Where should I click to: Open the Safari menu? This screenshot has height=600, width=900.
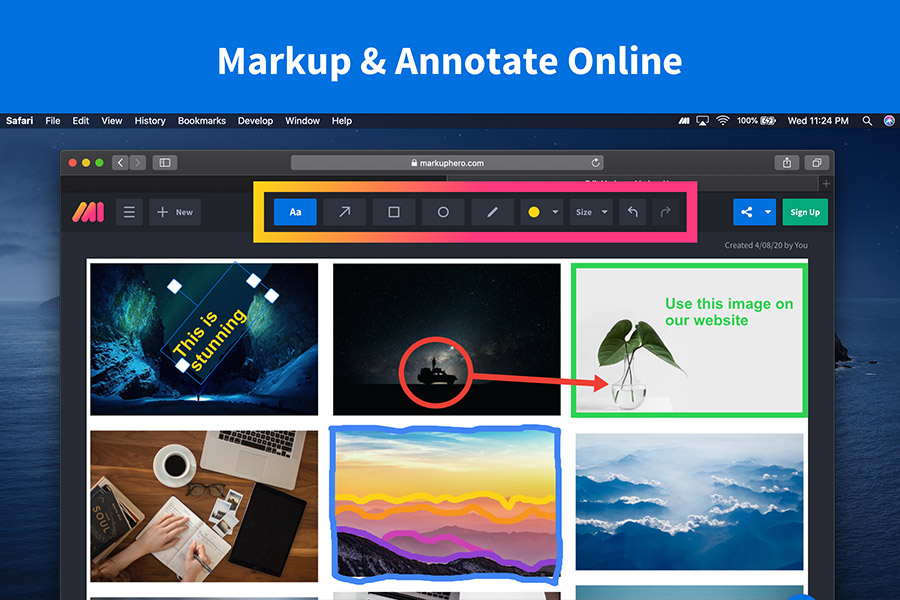pyautogui.click(x=20, y=121)
